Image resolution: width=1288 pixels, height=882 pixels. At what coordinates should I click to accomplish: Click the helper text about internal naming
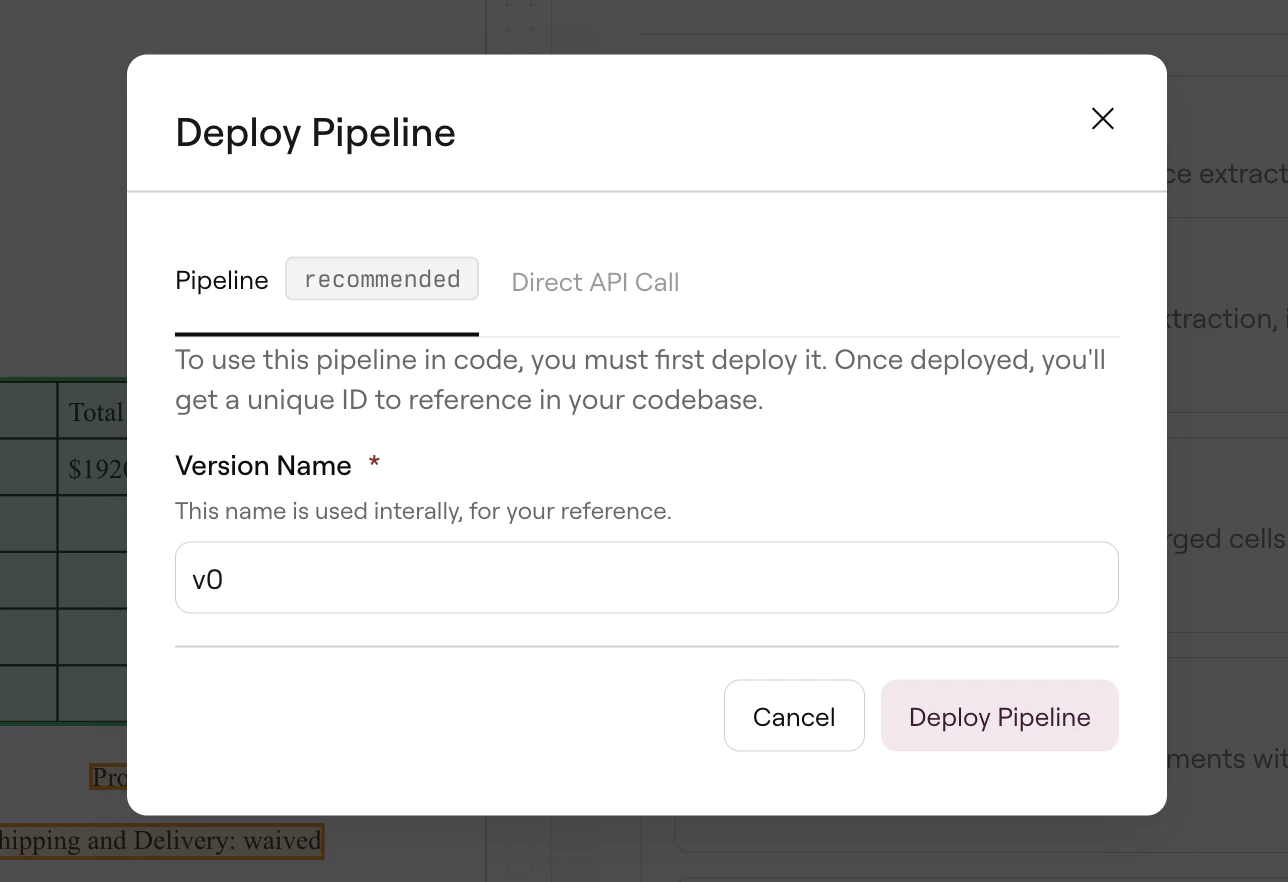click(x=423, y=511)
